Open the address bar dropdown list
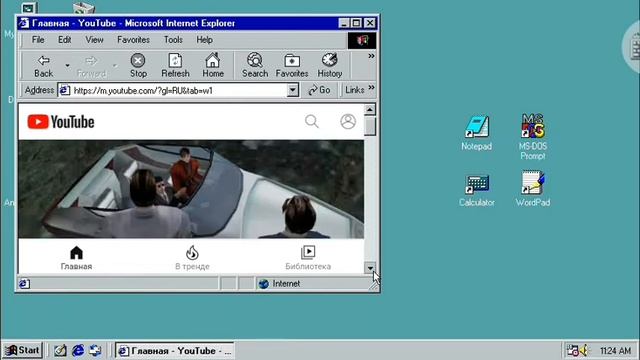Screen dimensions: 640x360 293,90
